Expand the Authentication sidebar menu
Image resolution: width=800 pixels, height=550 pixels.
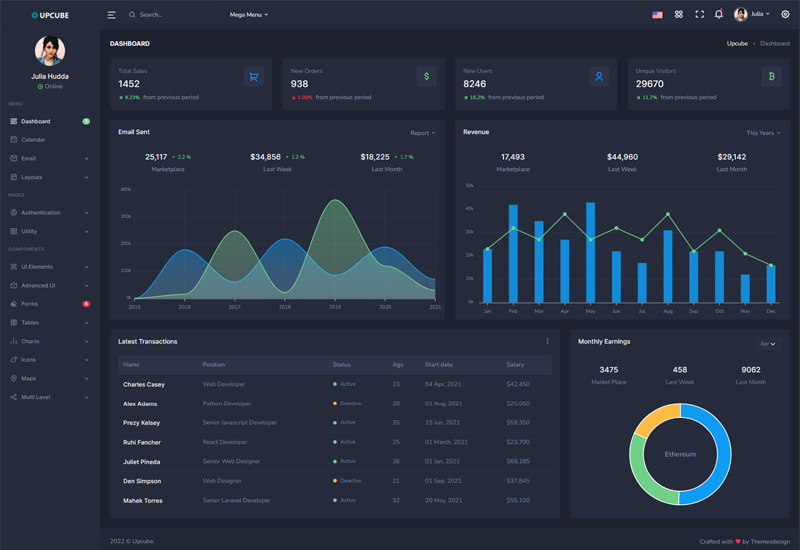(x=49, y=212)
